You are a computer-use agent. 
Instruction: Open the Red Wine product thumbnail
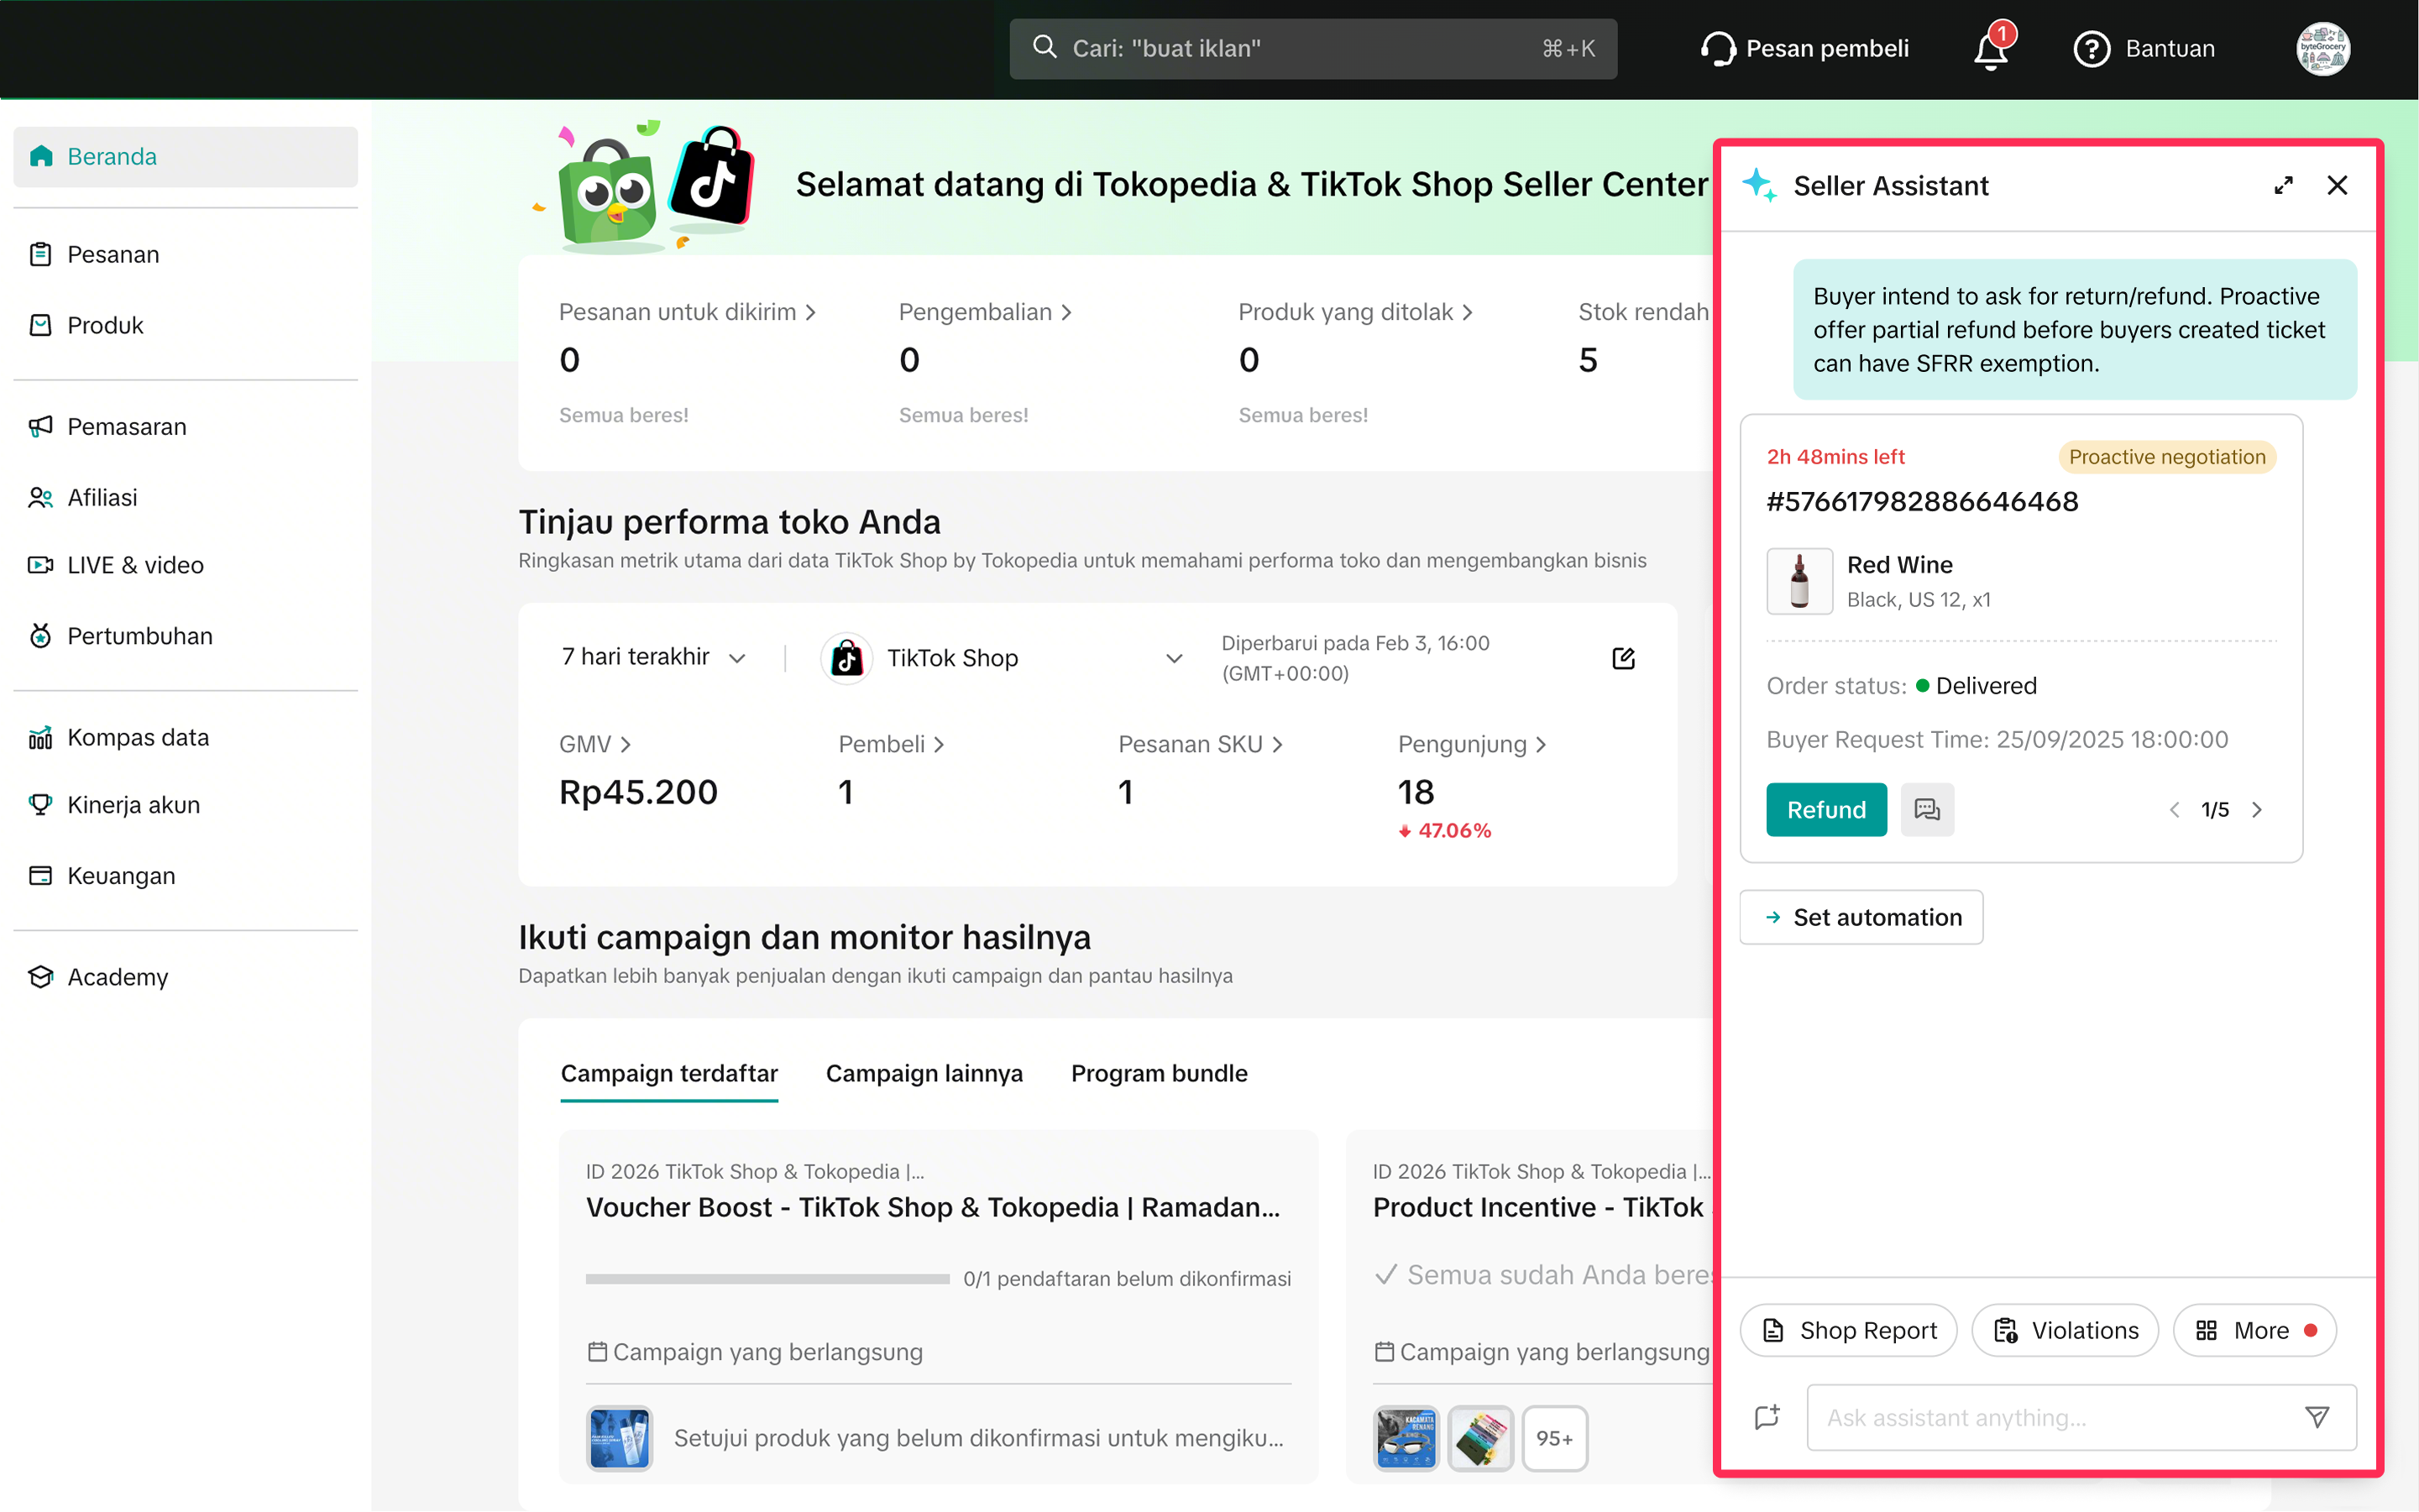coord(1799,581)
